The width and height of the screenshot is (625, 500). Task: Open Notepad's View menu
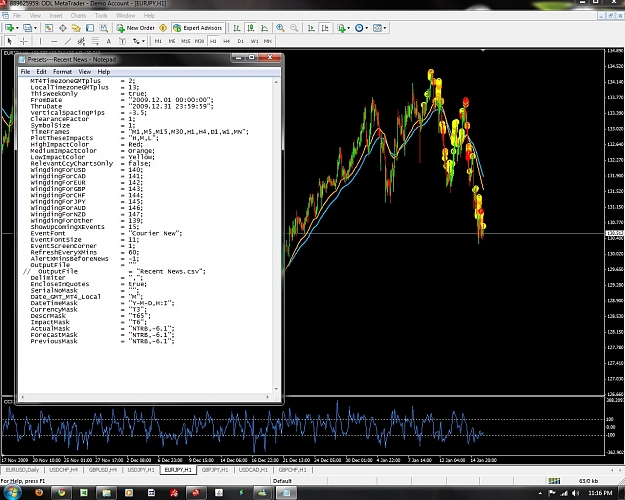pyautogui.click(x=85, y=72)
